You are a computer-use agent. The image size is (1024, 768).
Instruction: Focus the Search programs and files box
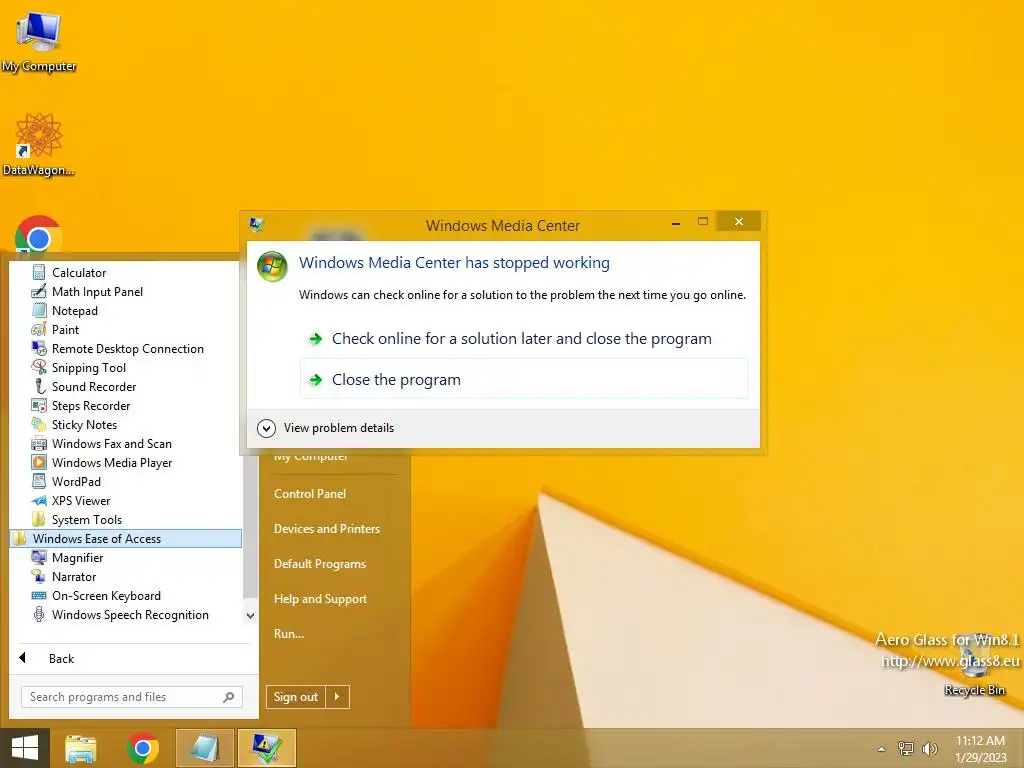[x=132, y=697]
